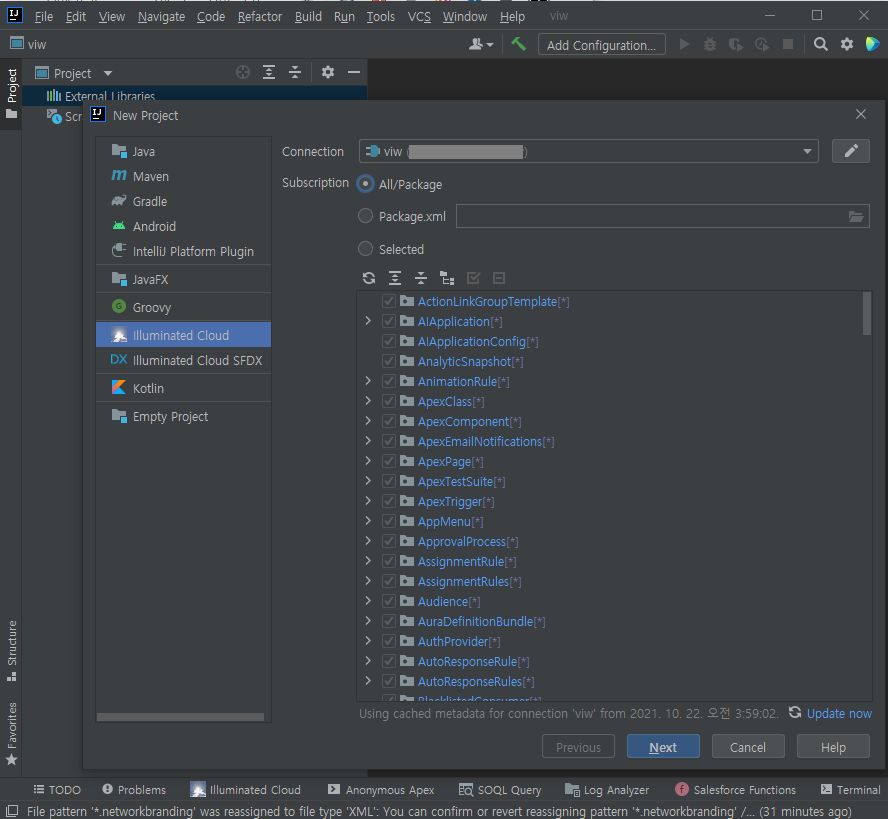Screen dimensions: 888x819
Task: Open Project panel options gear
Action: click(328, 72)
